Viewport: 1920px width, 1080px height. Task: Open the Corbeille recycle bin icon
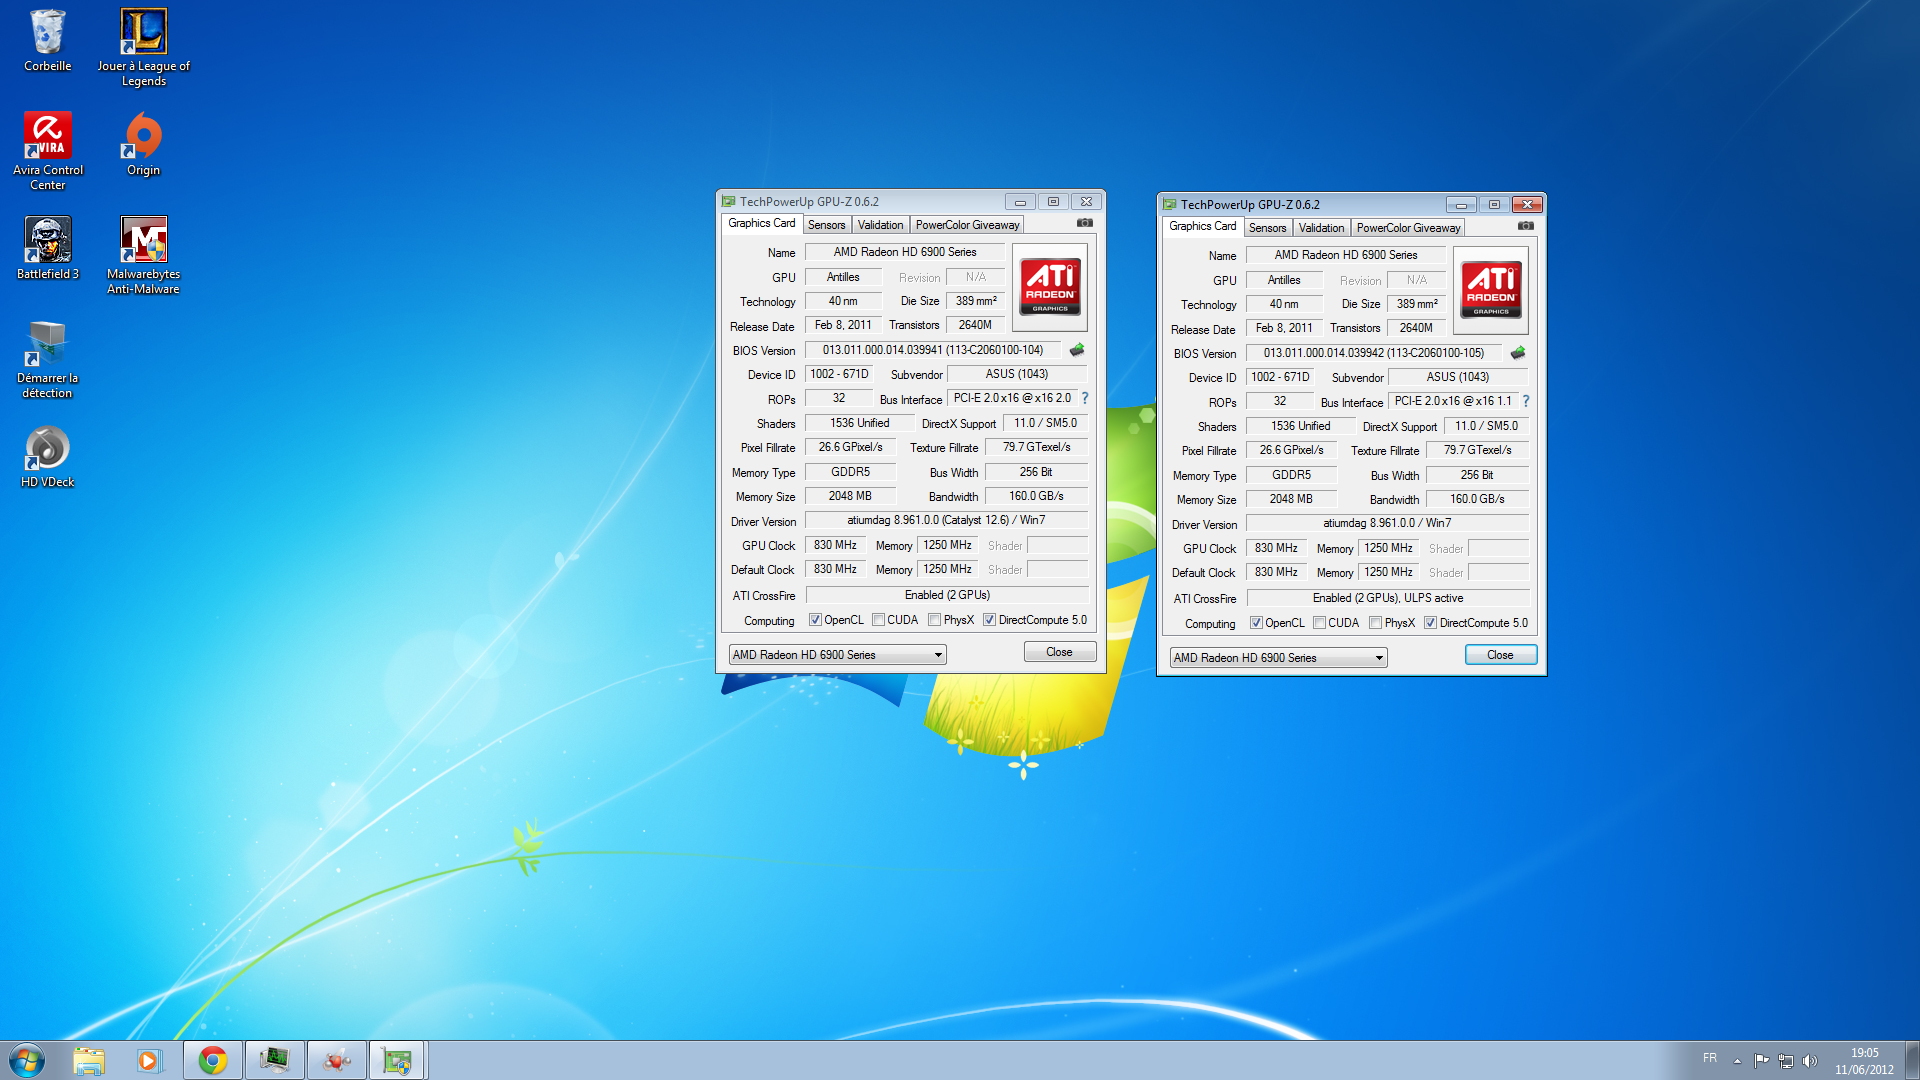[47, 40]
